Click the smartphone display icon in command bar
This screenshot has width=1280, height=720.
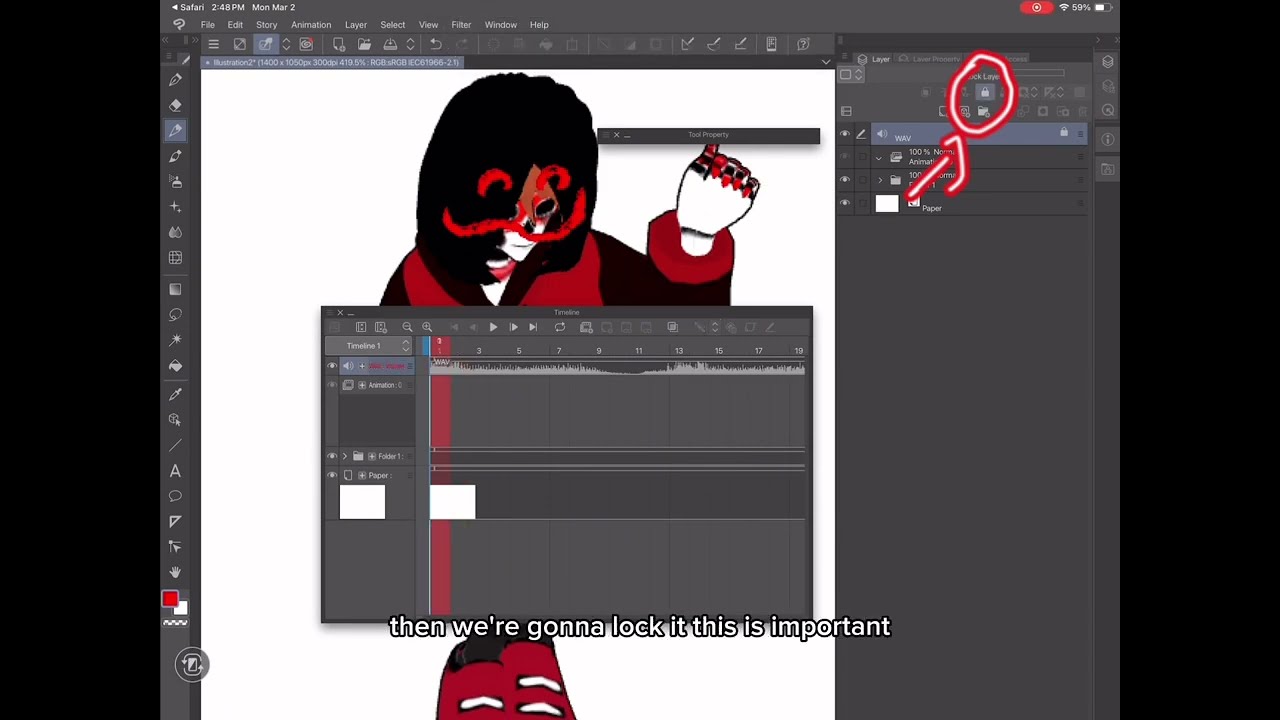[771, 44]
